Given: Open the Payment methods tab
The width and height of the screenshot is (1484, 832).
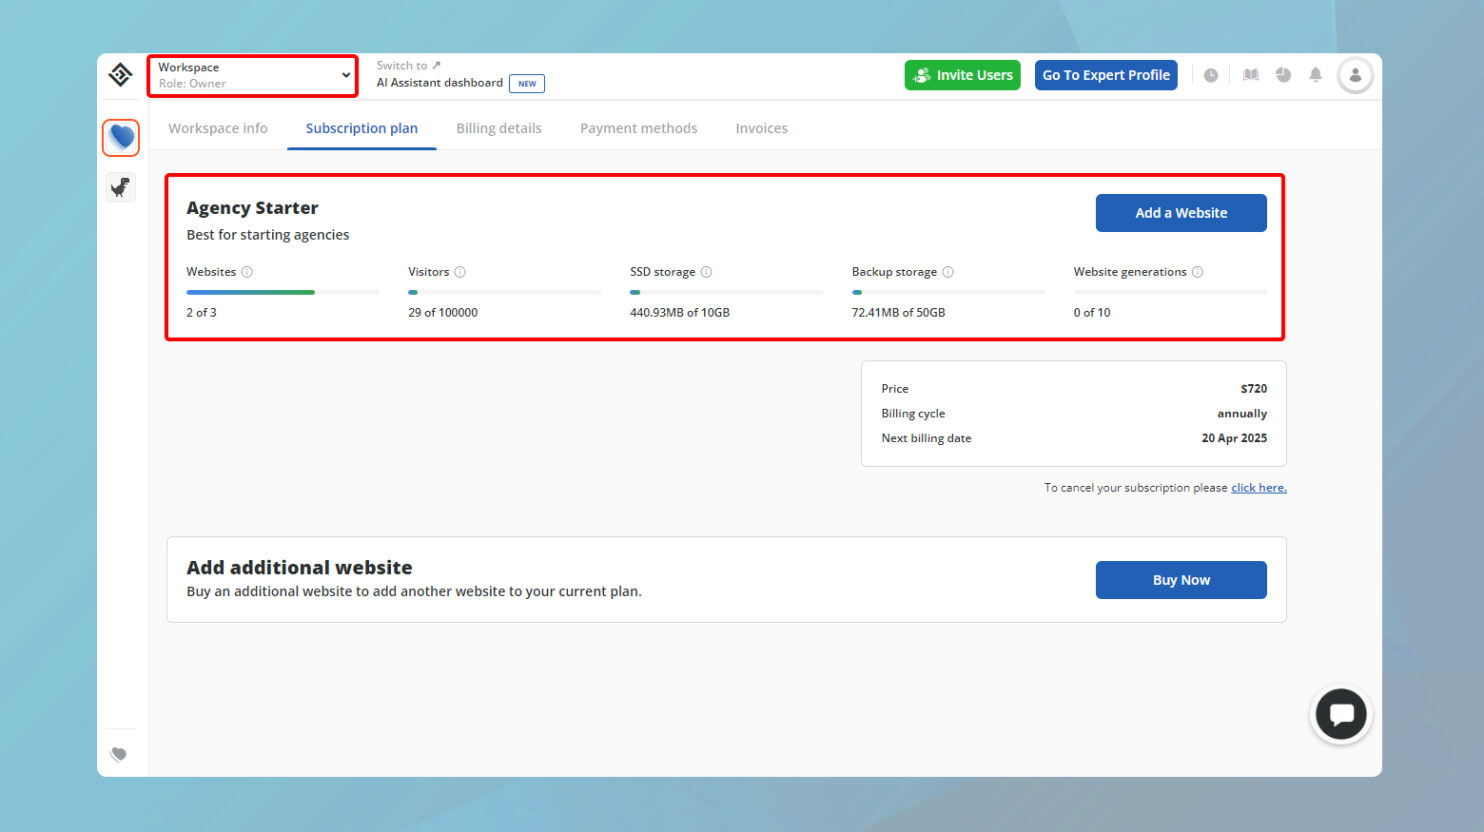Looking at the screenshot, I should pyautogui.click(x=638, y=128).
